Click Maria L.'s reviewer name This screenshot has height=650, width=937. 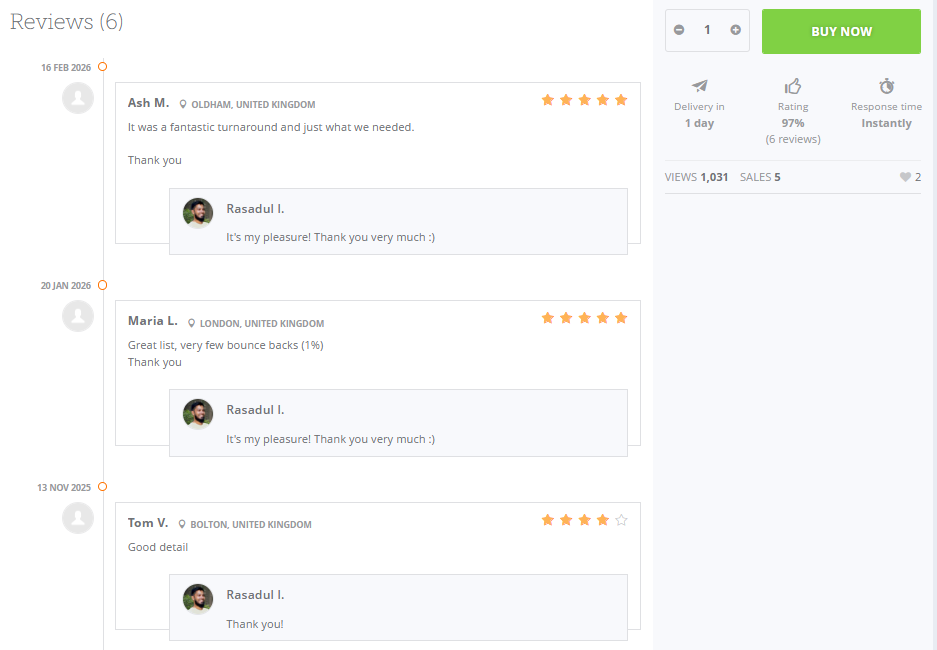tap(152, 321)
